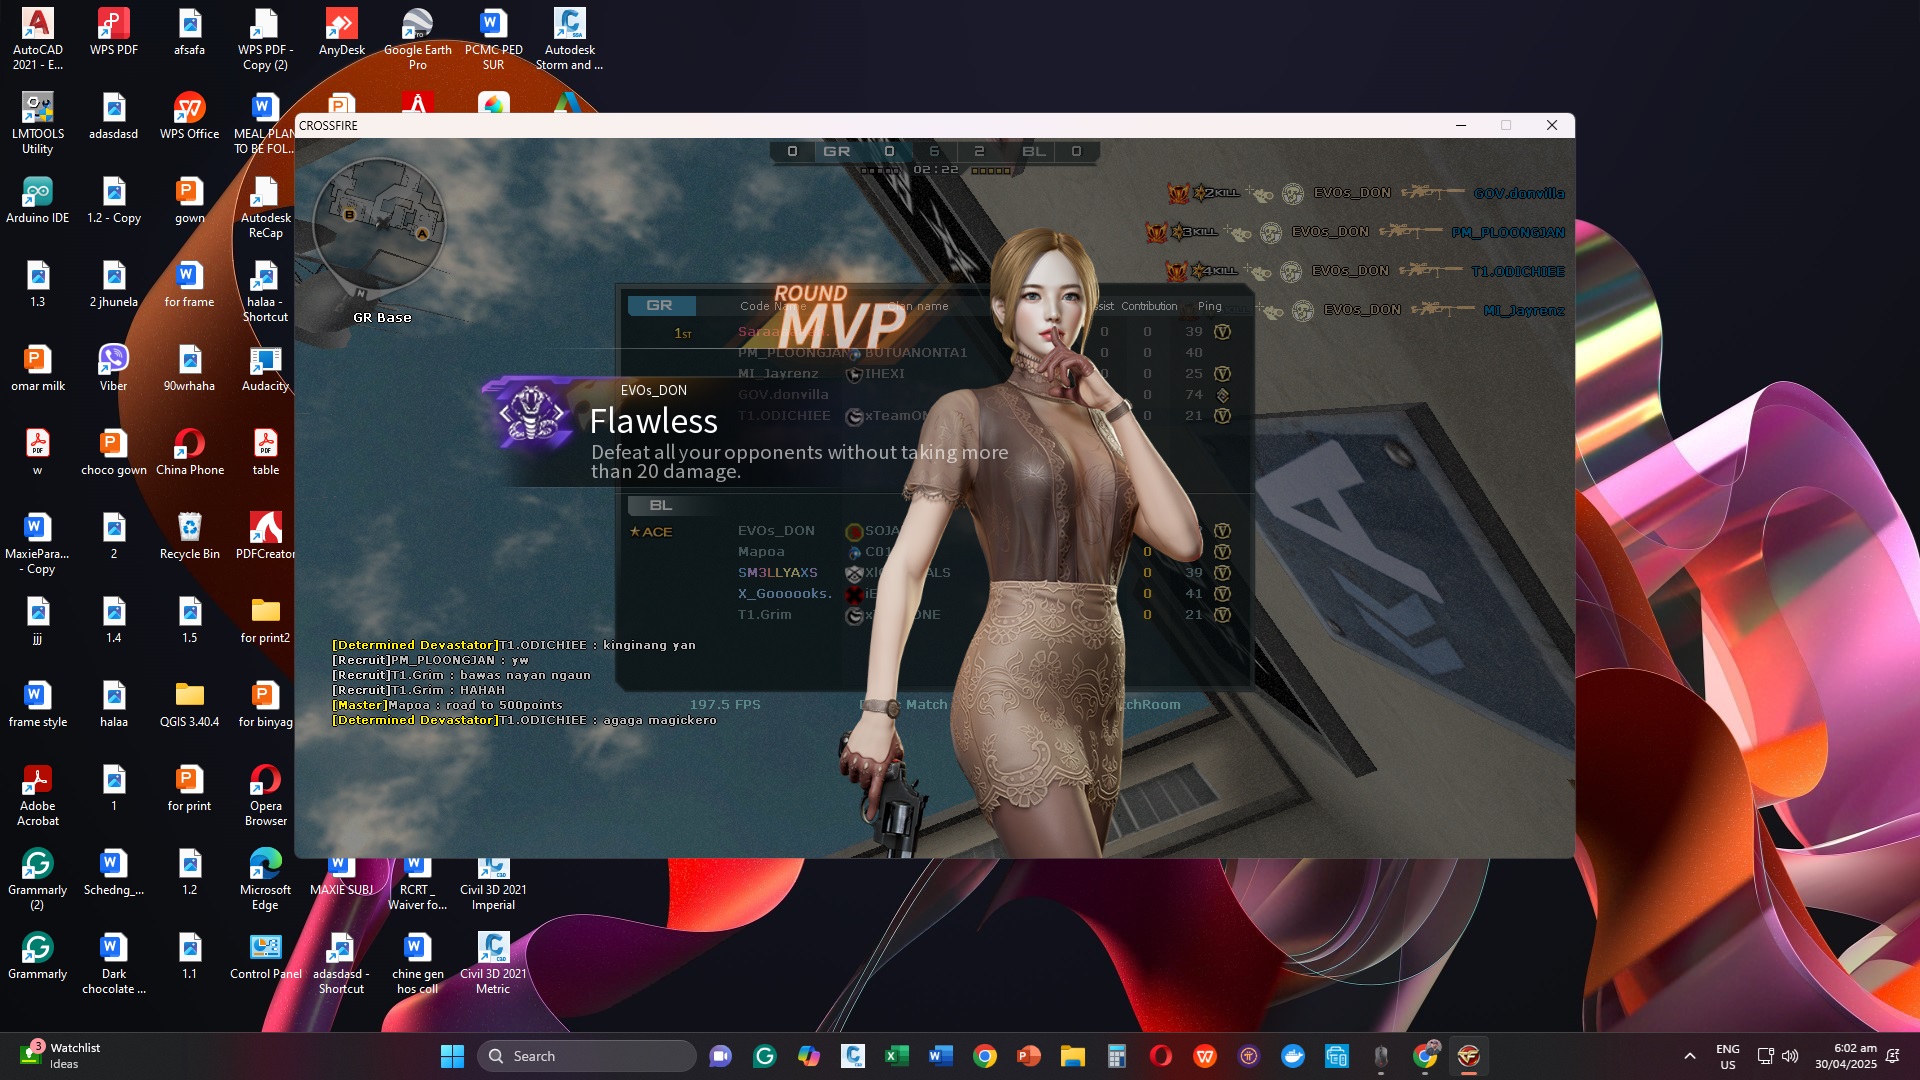Screen dimensions: 1920x1080
Task: Open File Explorer from the taskbar
Action: [x=1073, y=1056]
